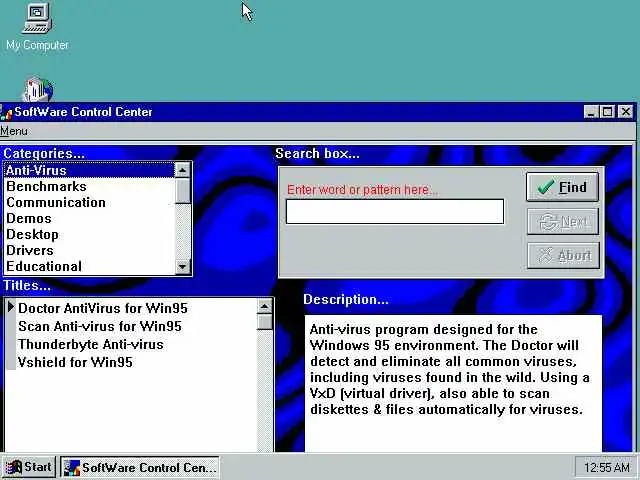Screen dimensions: 640x480
Task: Close the SoftWare Control Center window
Action: pos(625,112)
